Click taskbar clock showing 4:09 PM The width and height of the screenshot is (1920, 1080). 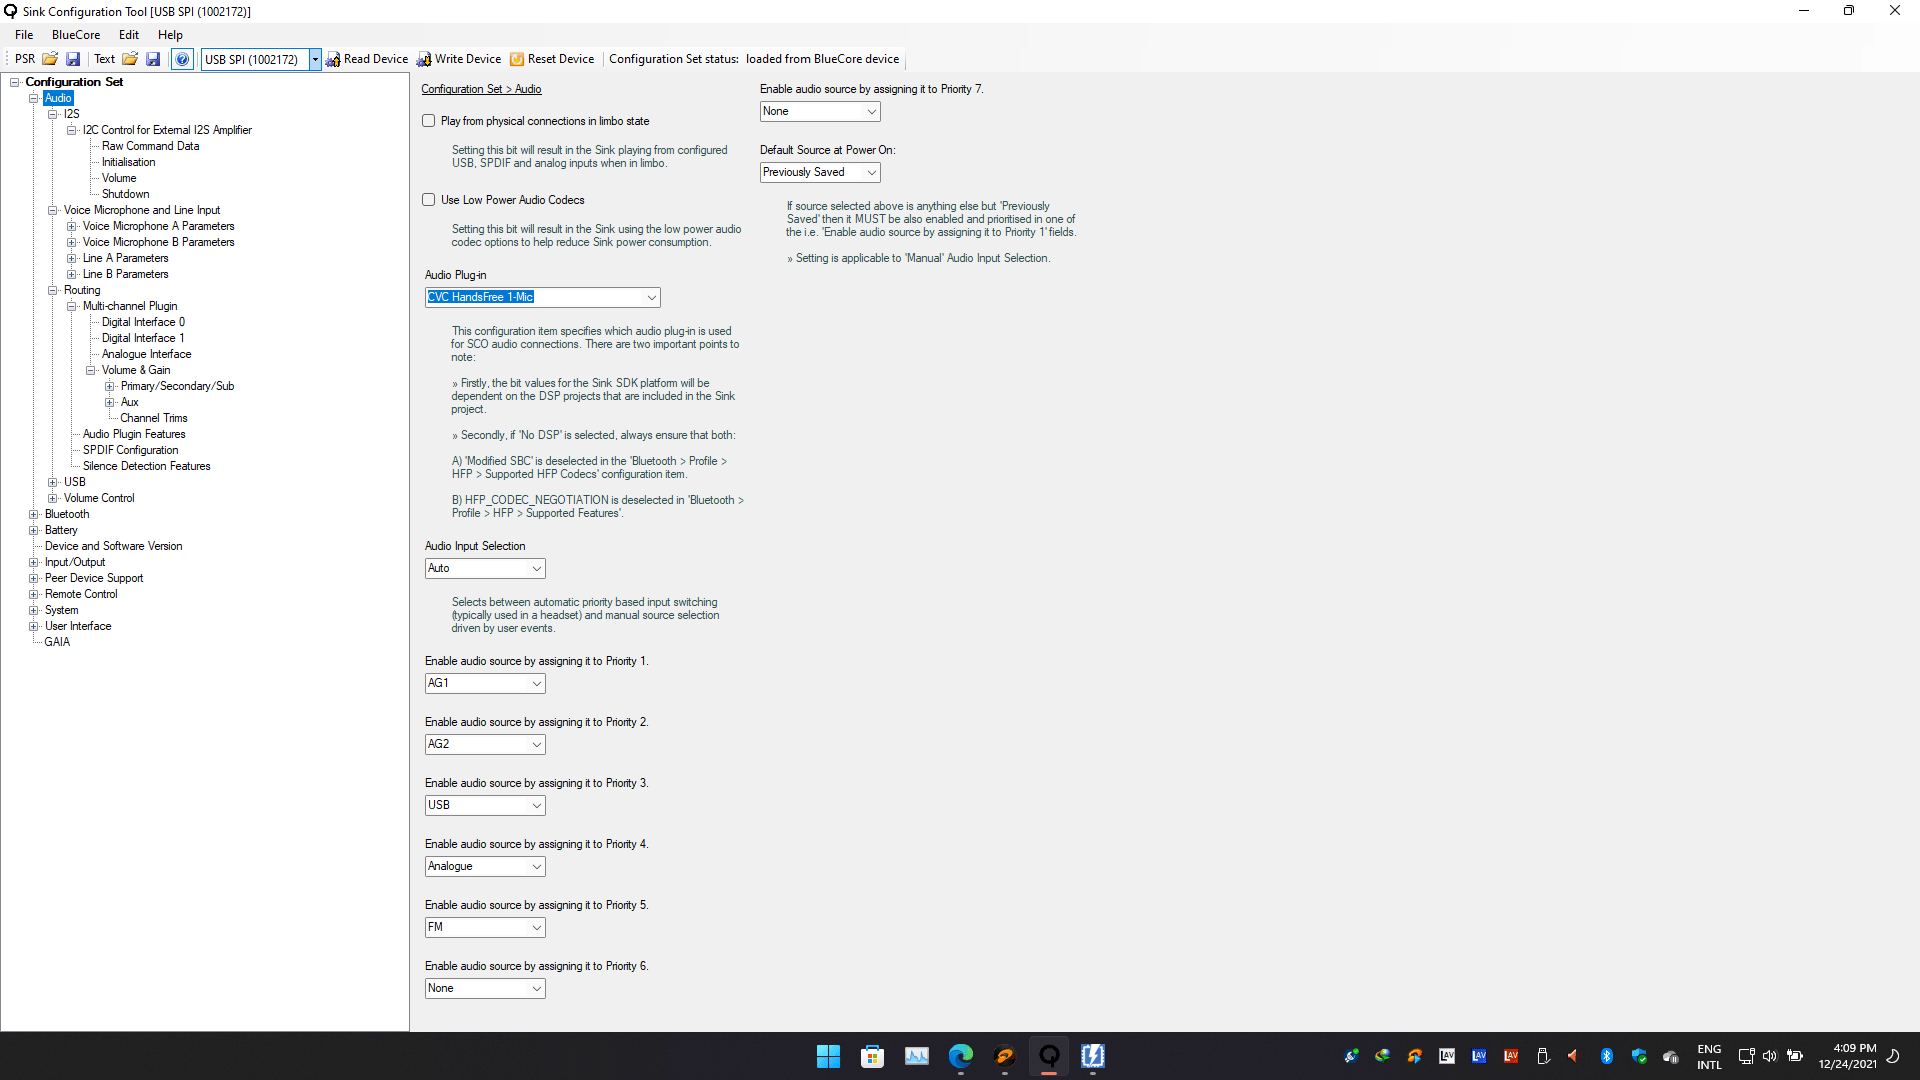click(x=1847, y=1056)
